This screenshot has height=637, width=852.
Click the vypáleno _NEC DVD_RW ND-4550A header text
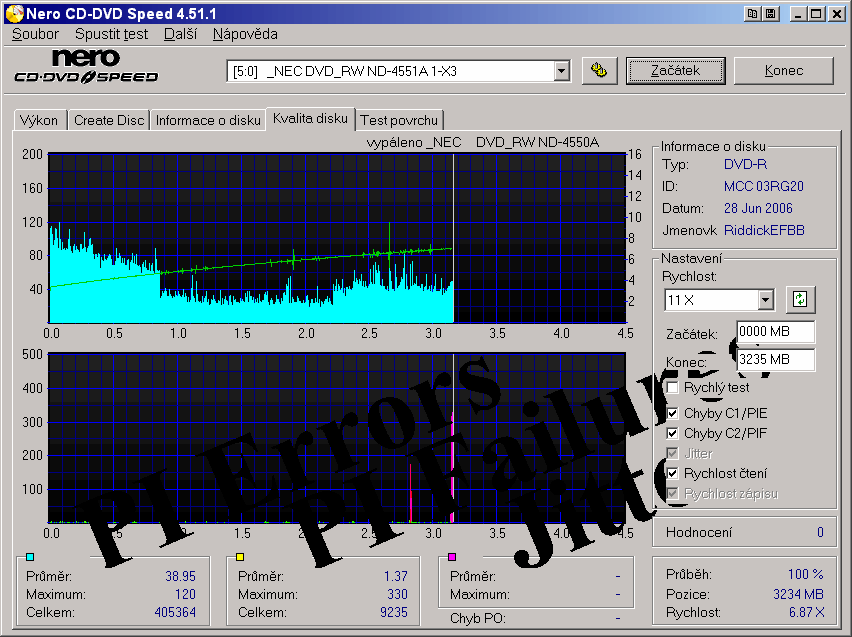[x=483, y=142]
